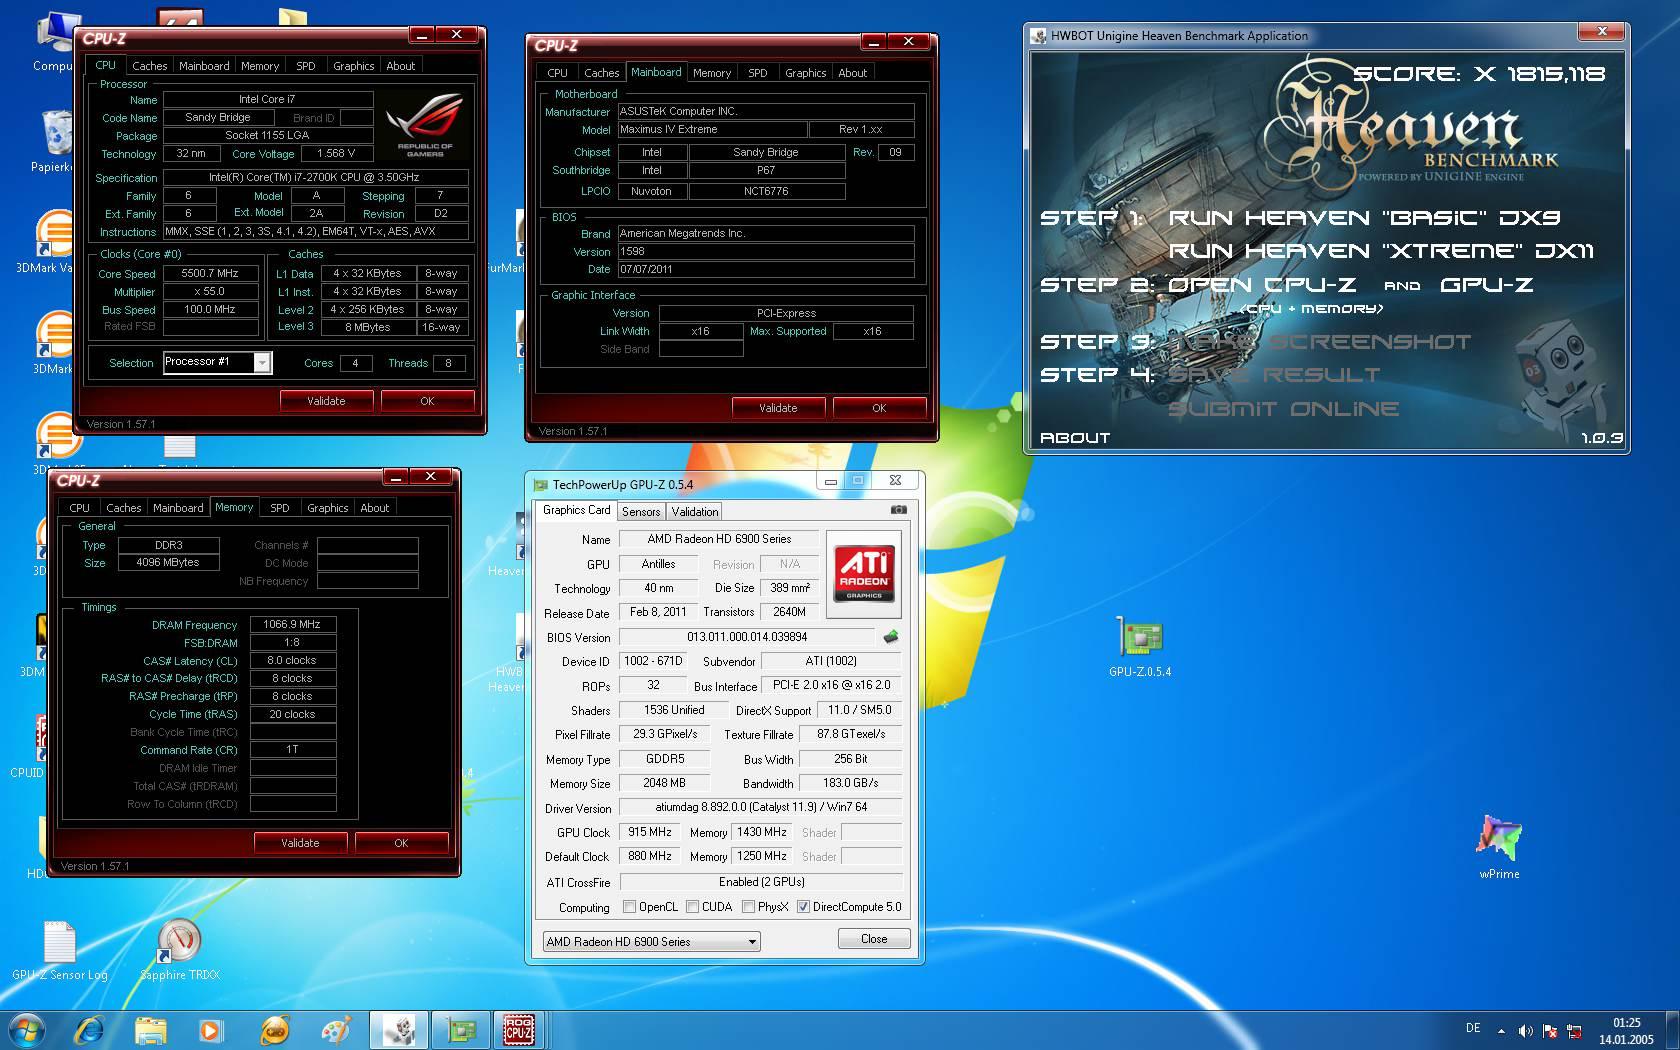
Task: Open the Processor #1 selection dropdown
Action: pyautogui.click(x=261, y=363)
